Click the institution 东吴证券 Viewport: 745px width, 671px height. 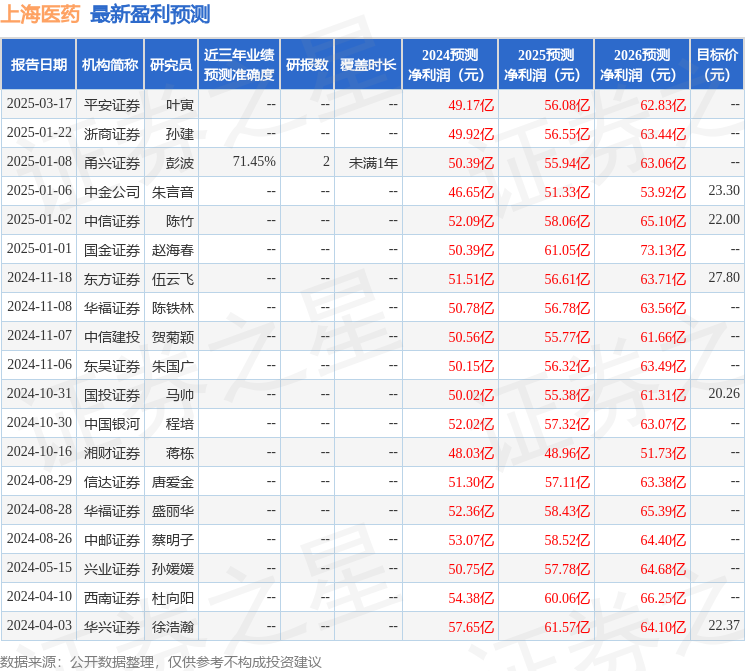(x=112, y=366)
